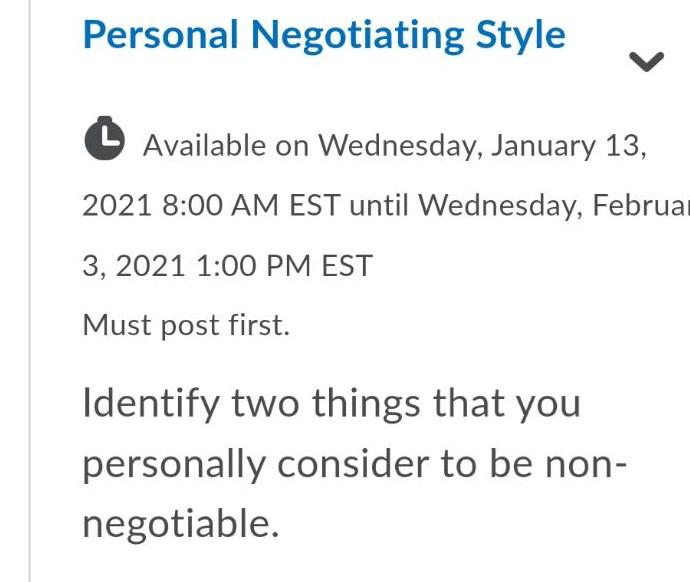Screen dimensions: 690x582
Task: Open the Personal Negotiating Style topic link
Action: click(323, 36)
